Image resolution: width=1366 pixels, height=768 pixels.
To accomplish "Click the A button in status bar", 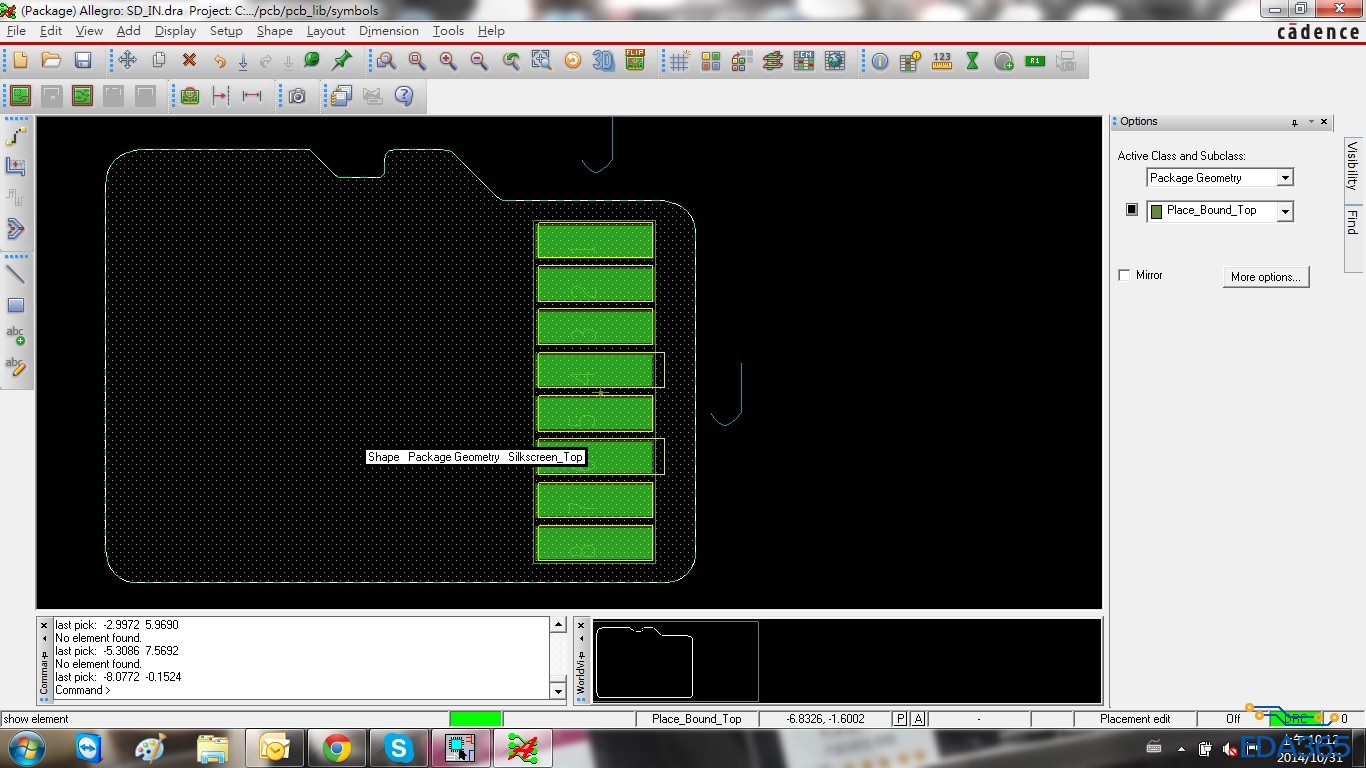I will click(918, 719).
